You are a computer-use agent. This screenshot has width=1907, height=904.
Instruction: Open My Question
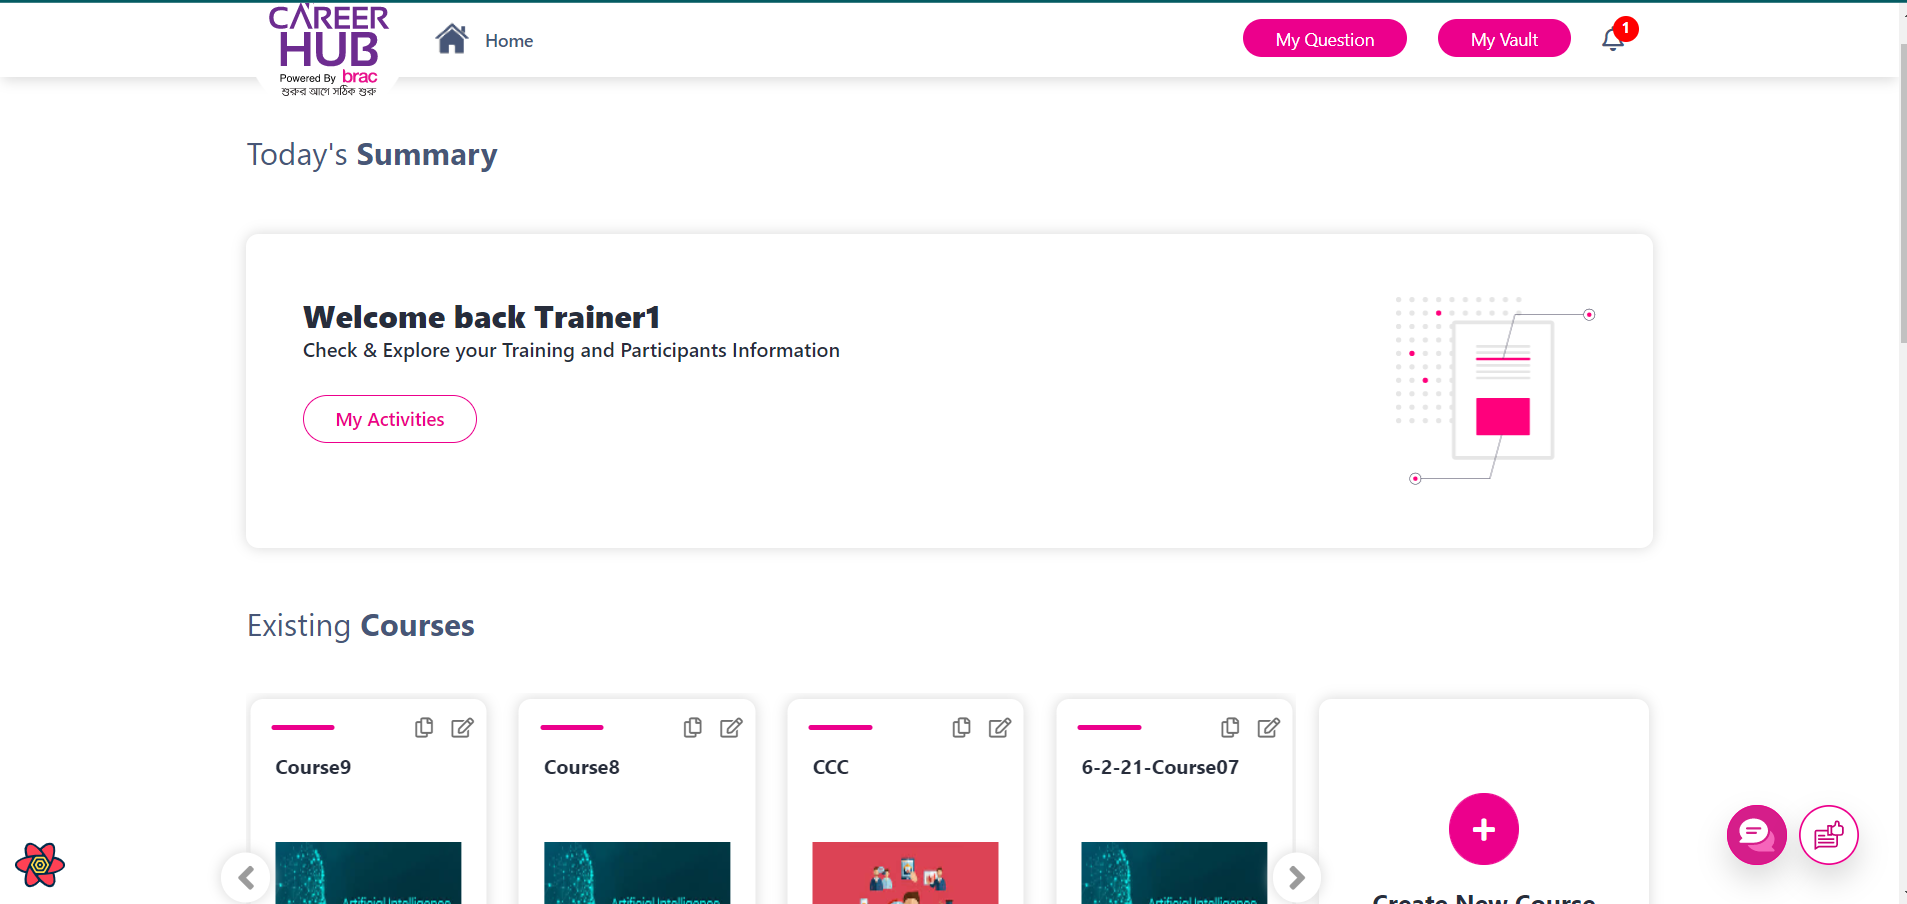pos(1324,39)
